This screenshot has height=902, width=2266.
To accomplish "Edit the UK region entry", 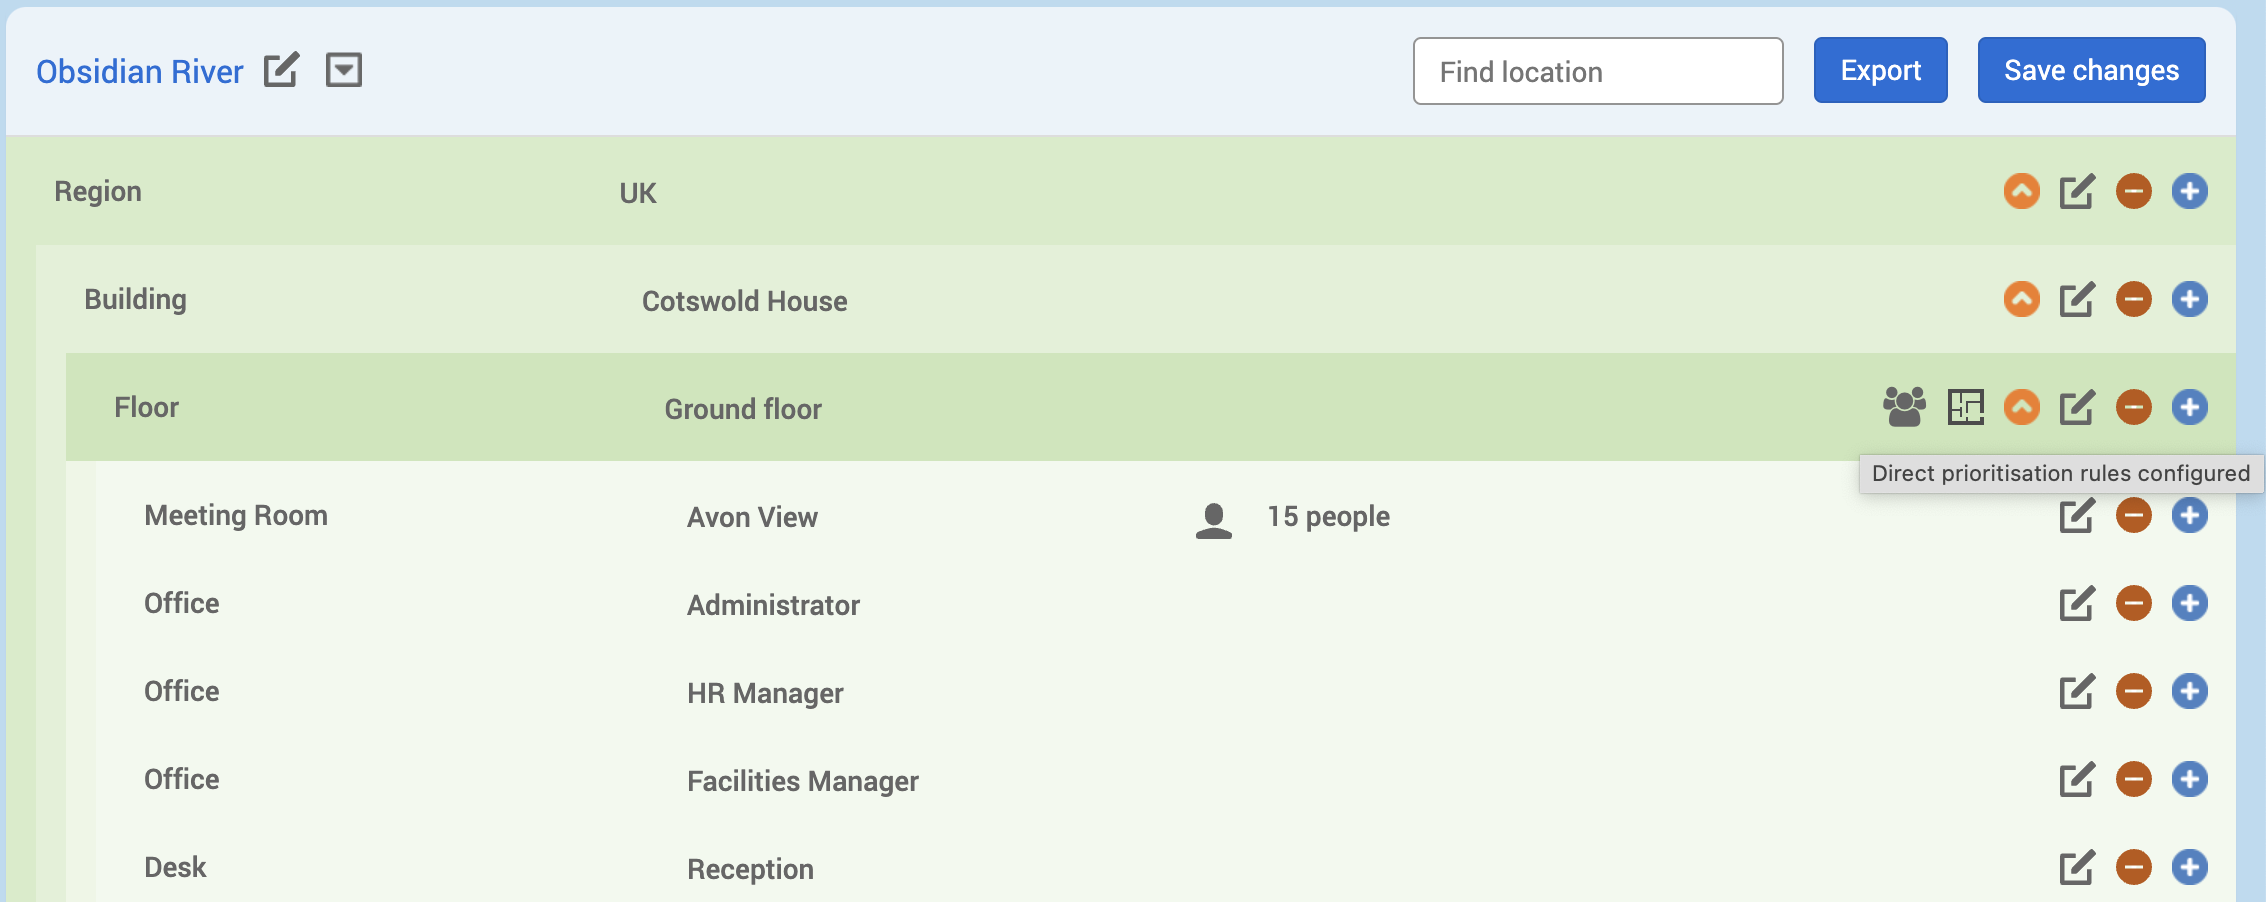I will pos(2077,191).
